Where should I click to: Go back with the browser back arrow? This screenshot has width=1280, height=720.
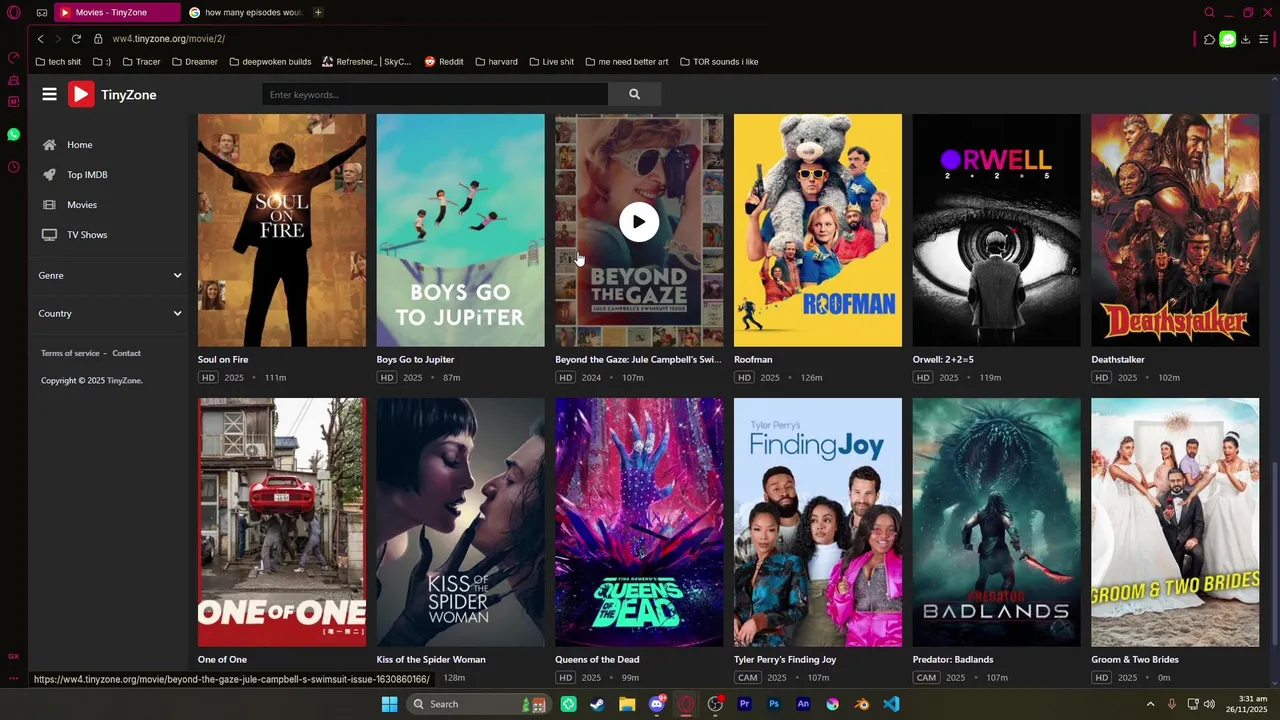[40, 39]
